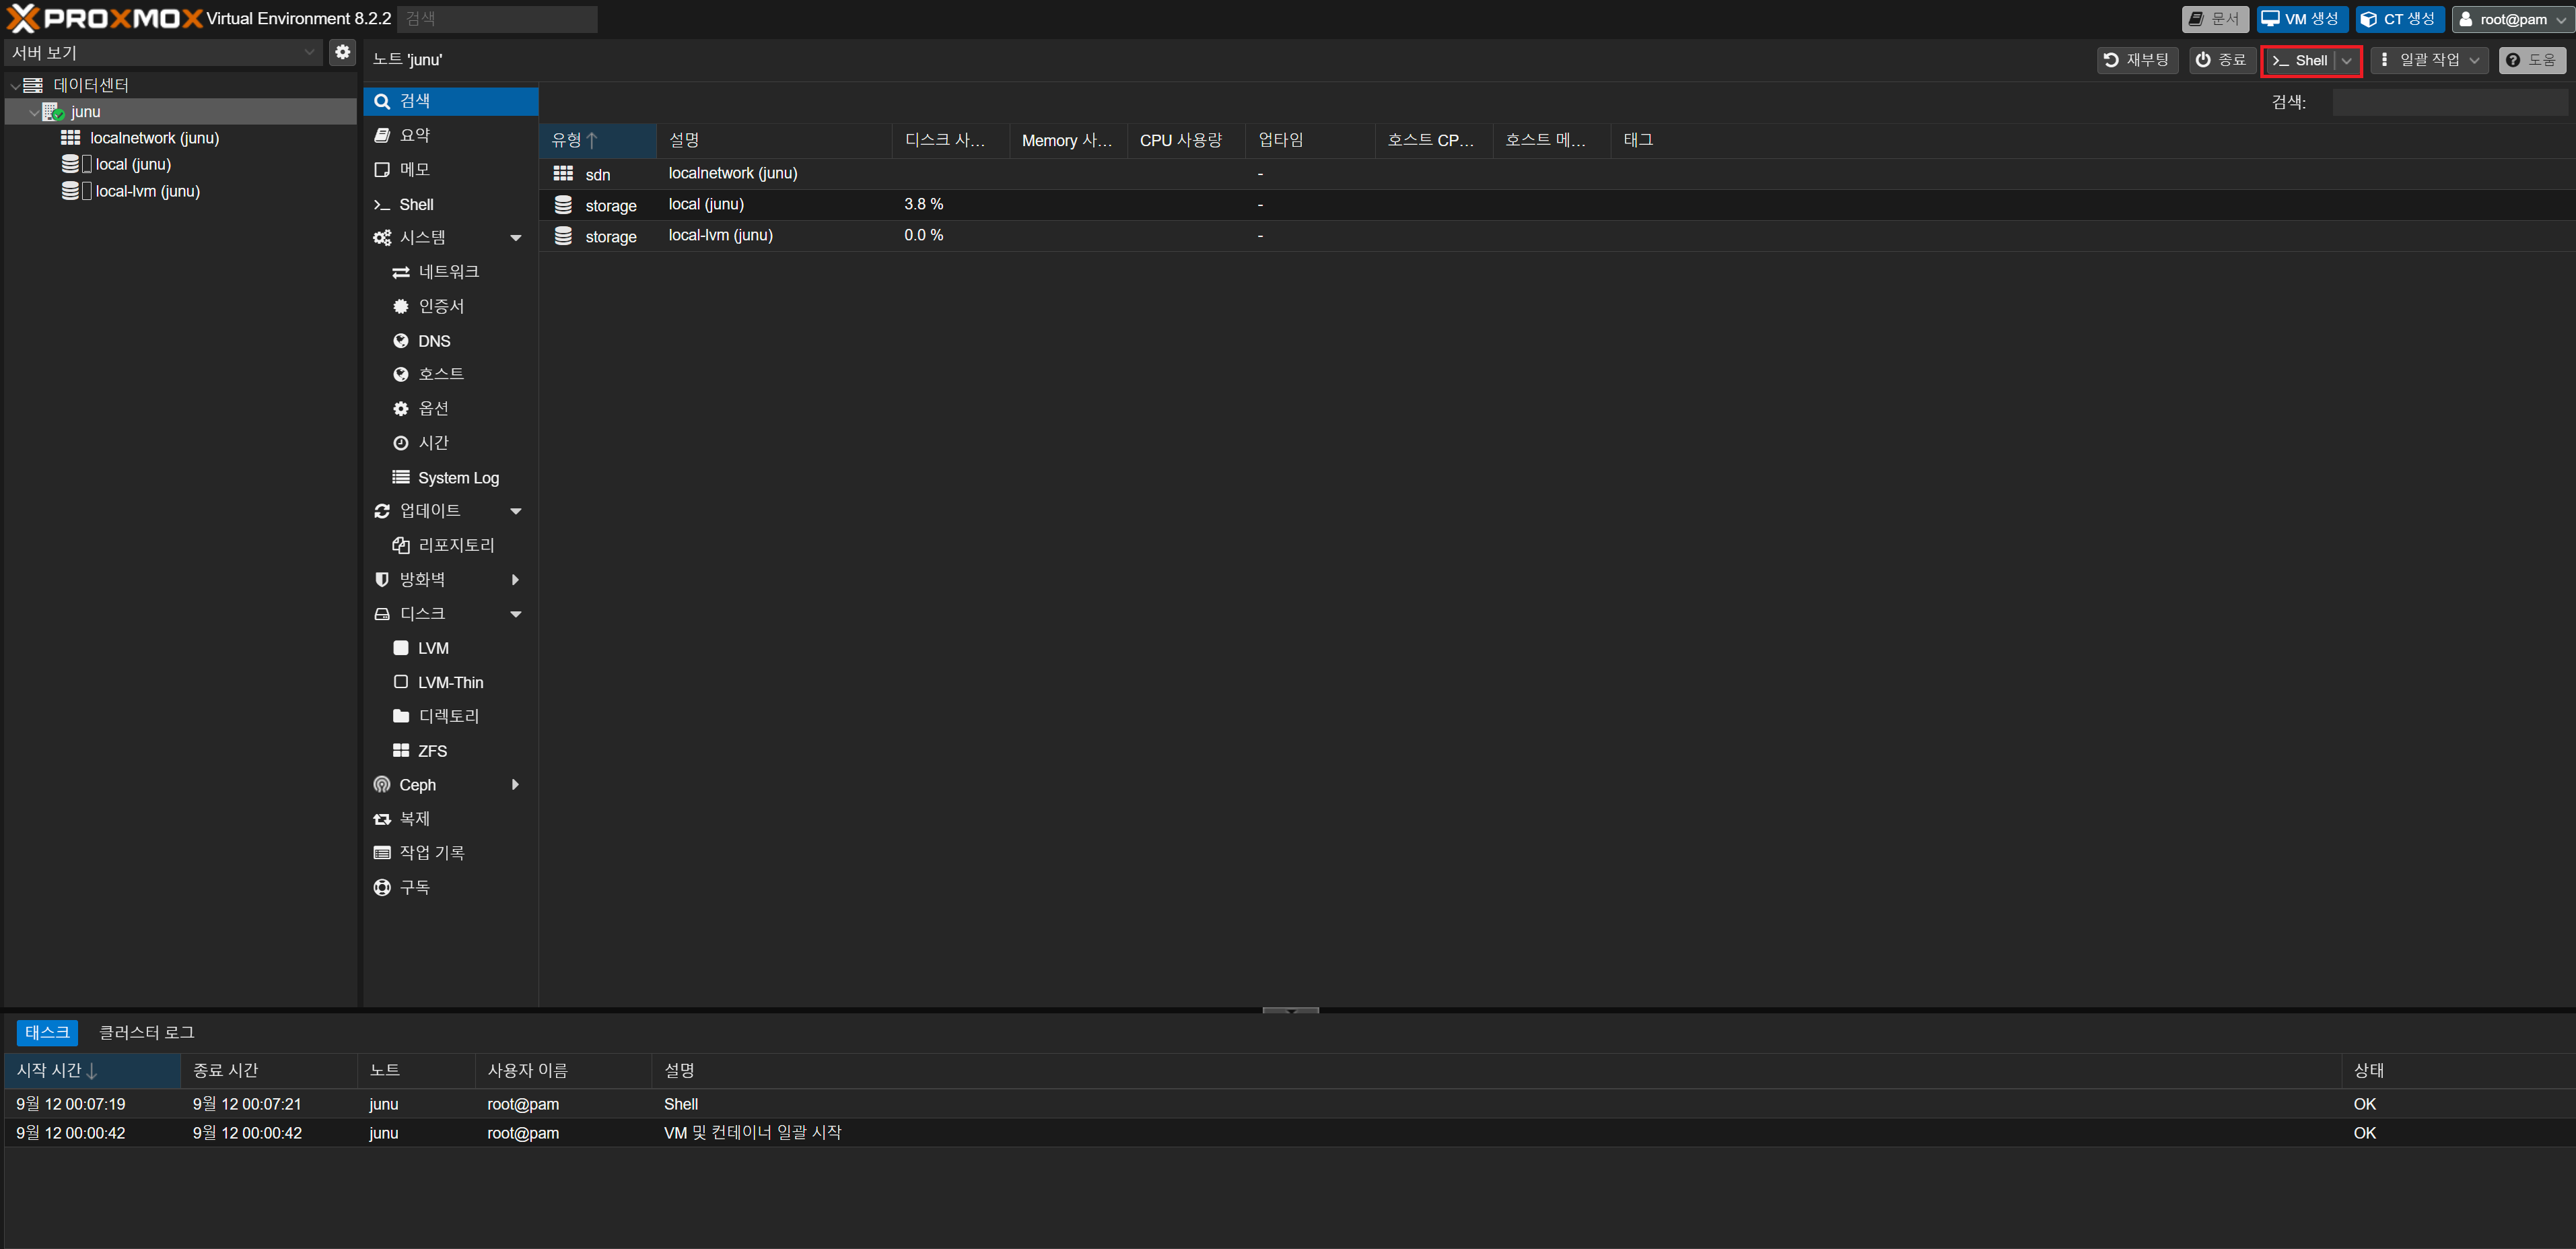Click the 구독 subscription support icon
Image resolution: width=2576 pixels, height=1249 pixels.
382,887
